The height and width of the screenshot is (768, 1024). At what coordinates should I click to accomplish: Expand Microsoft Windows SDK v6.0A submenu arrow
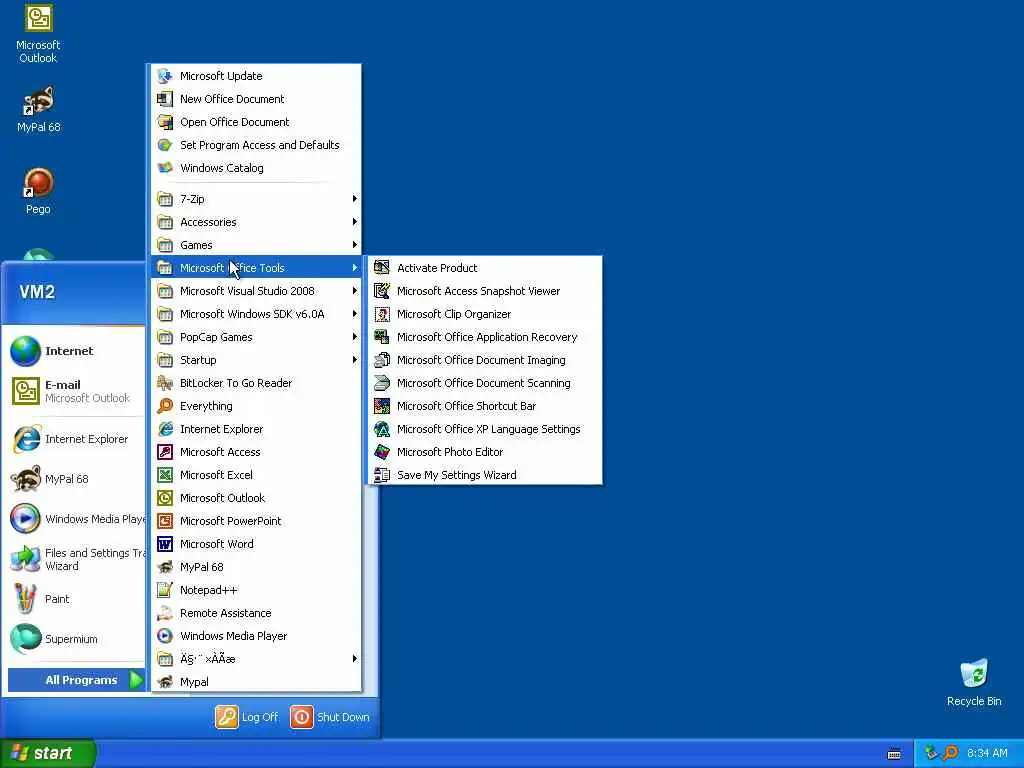[x=355, y=314]
